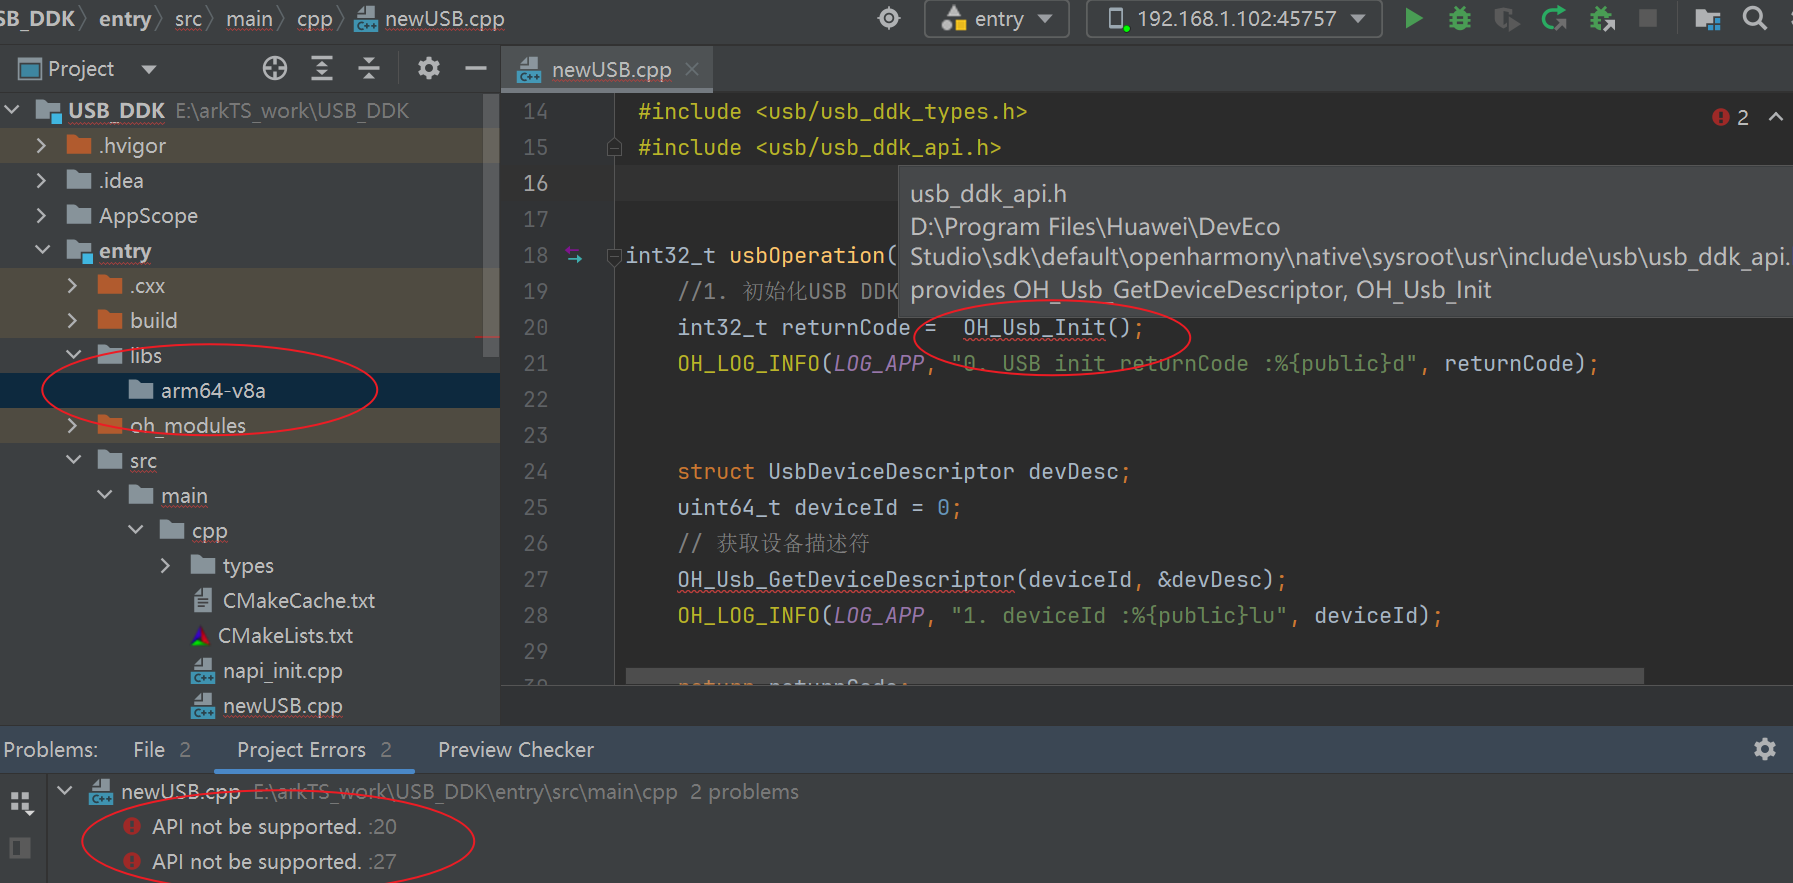Image resolution: width=1793 pixels, height=883 pixels.
Task: Start debugging with the bug icon
Action: click(1459, 18)
